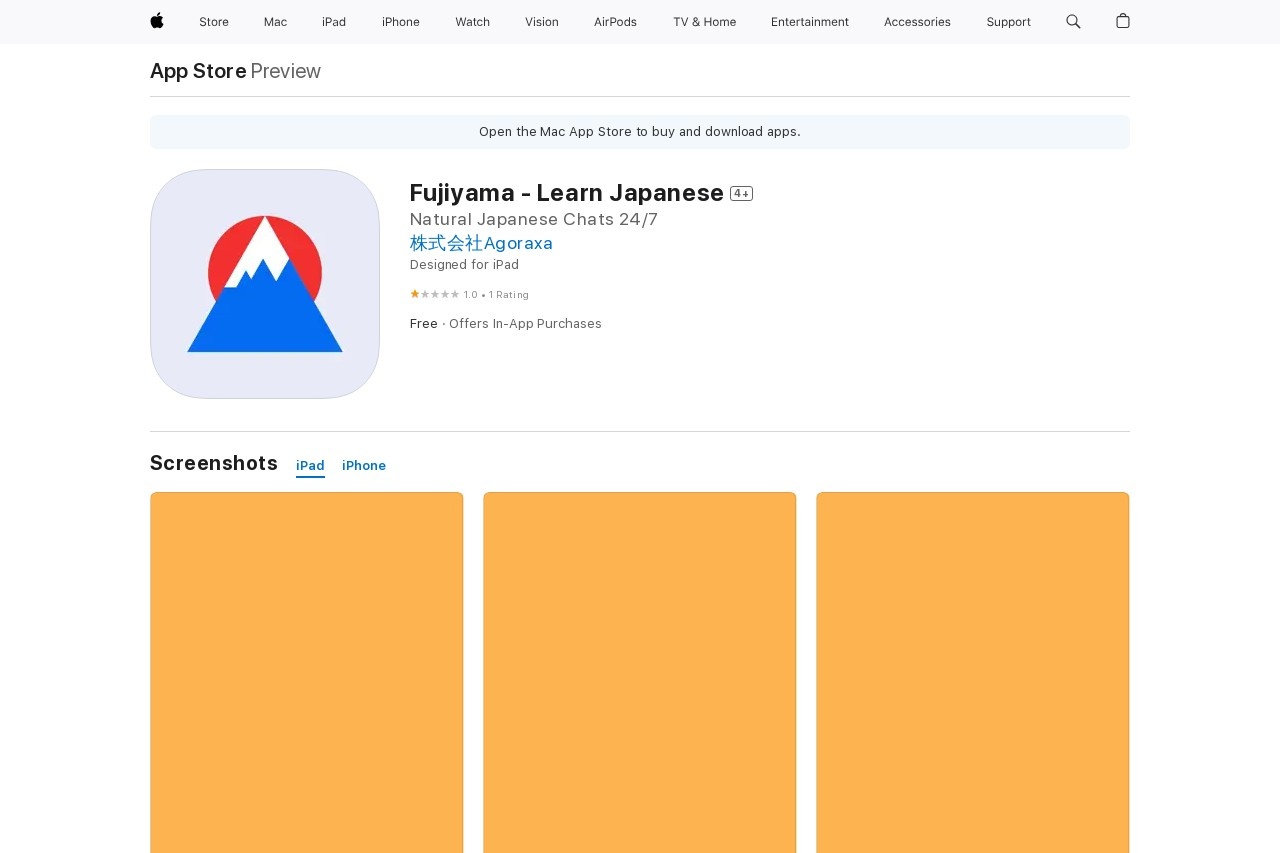Open the Mac menu item
This screenshot has height=853, width=1280.
[275, 22]
